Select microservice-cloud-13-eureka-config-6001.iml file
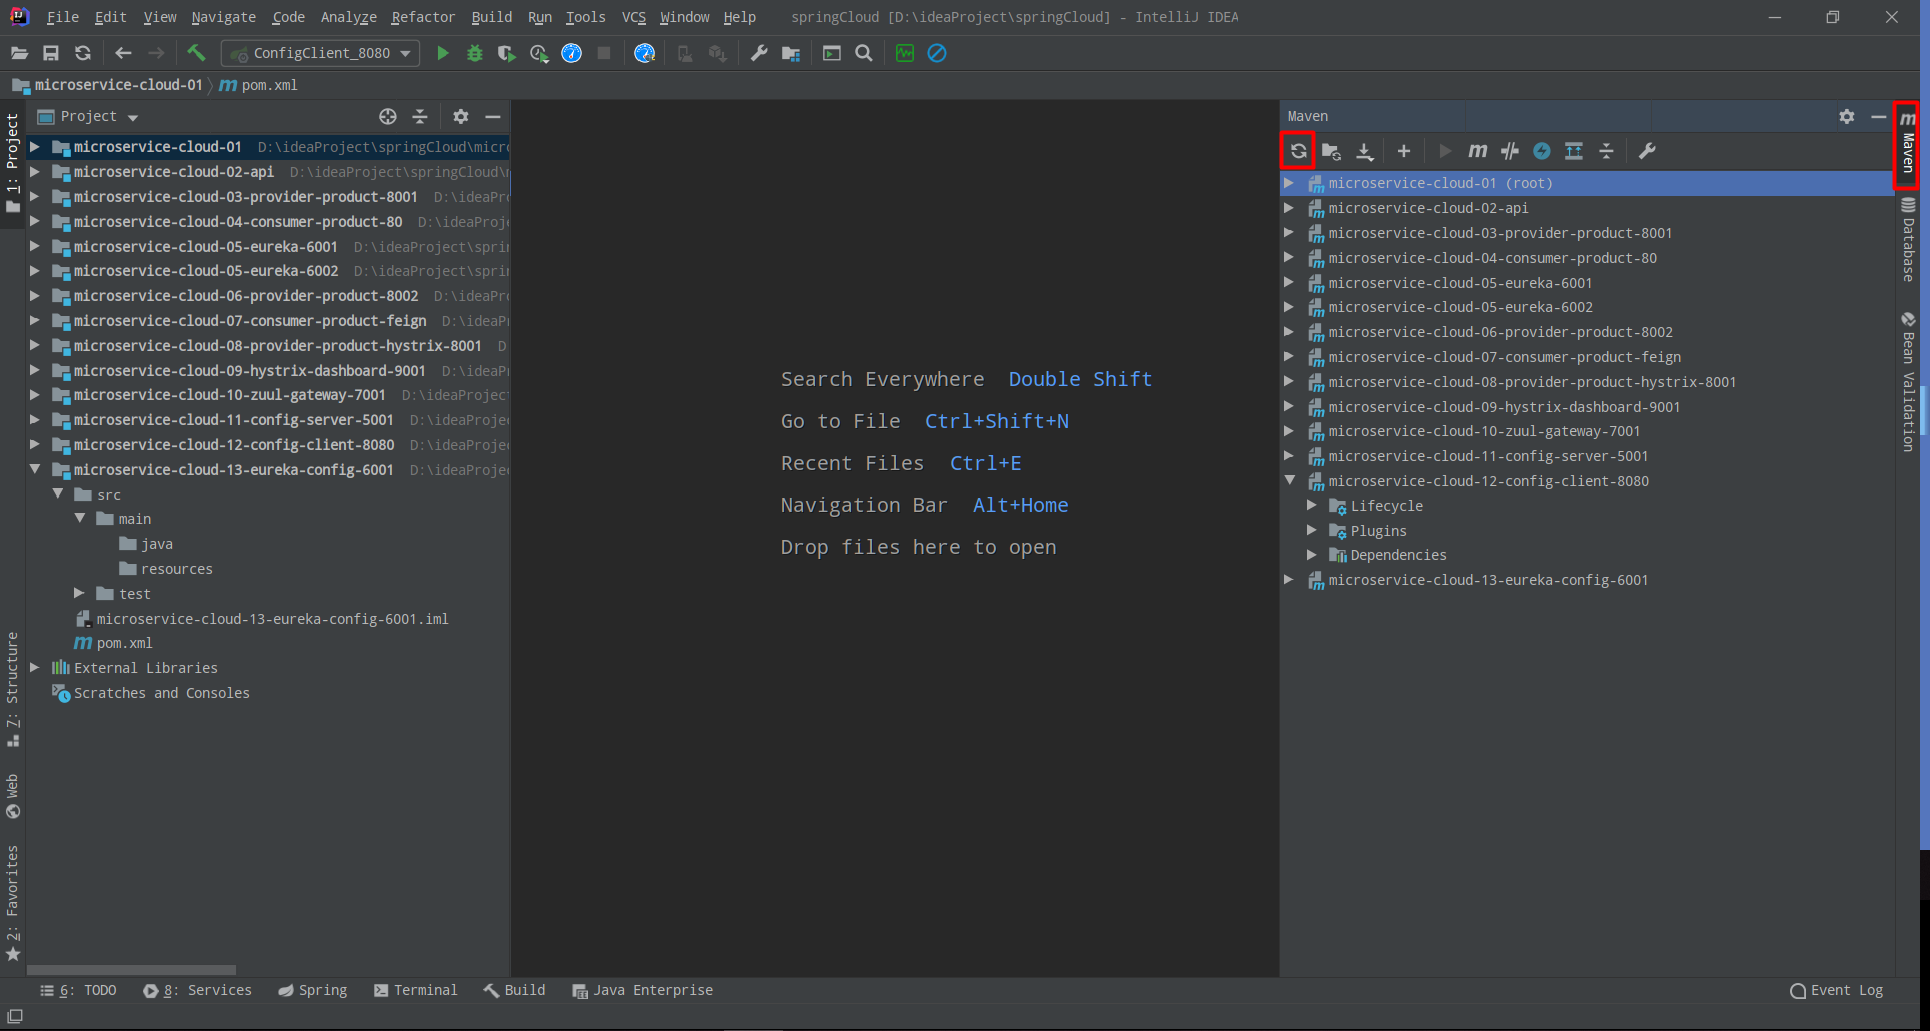1930x1031 pixels. (x=262, y=619)
